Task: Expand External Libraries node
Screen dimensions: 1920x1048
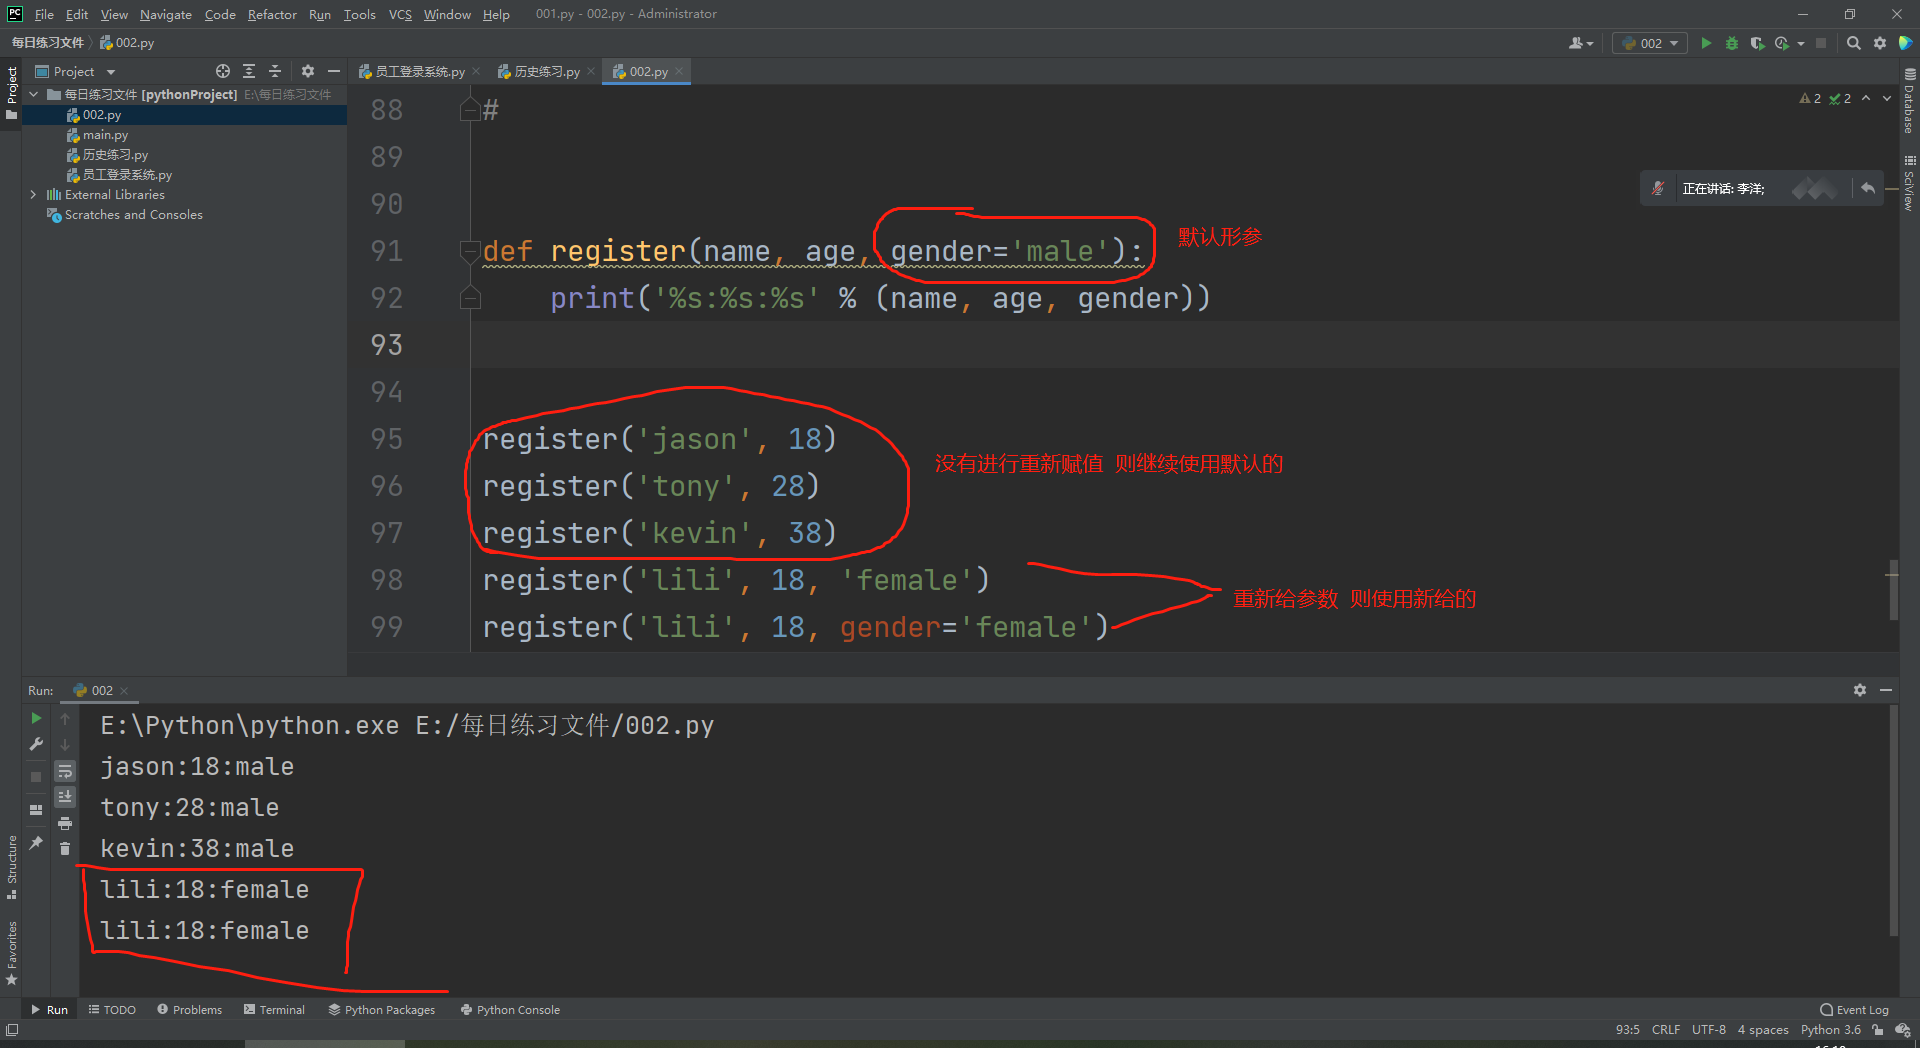Action: click(x=34, y=194)
